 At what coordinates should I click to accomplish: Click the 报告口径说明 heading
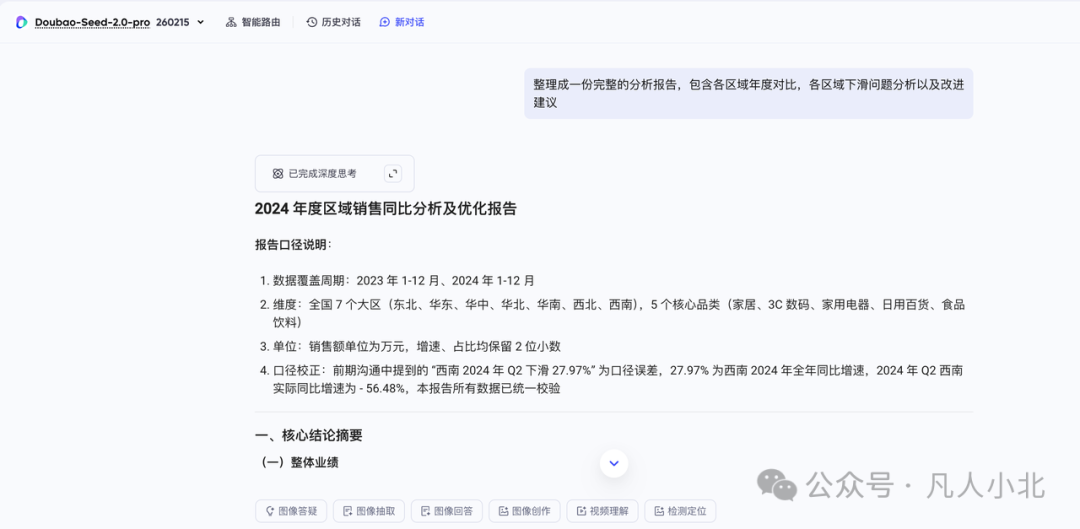pos(293,245)
